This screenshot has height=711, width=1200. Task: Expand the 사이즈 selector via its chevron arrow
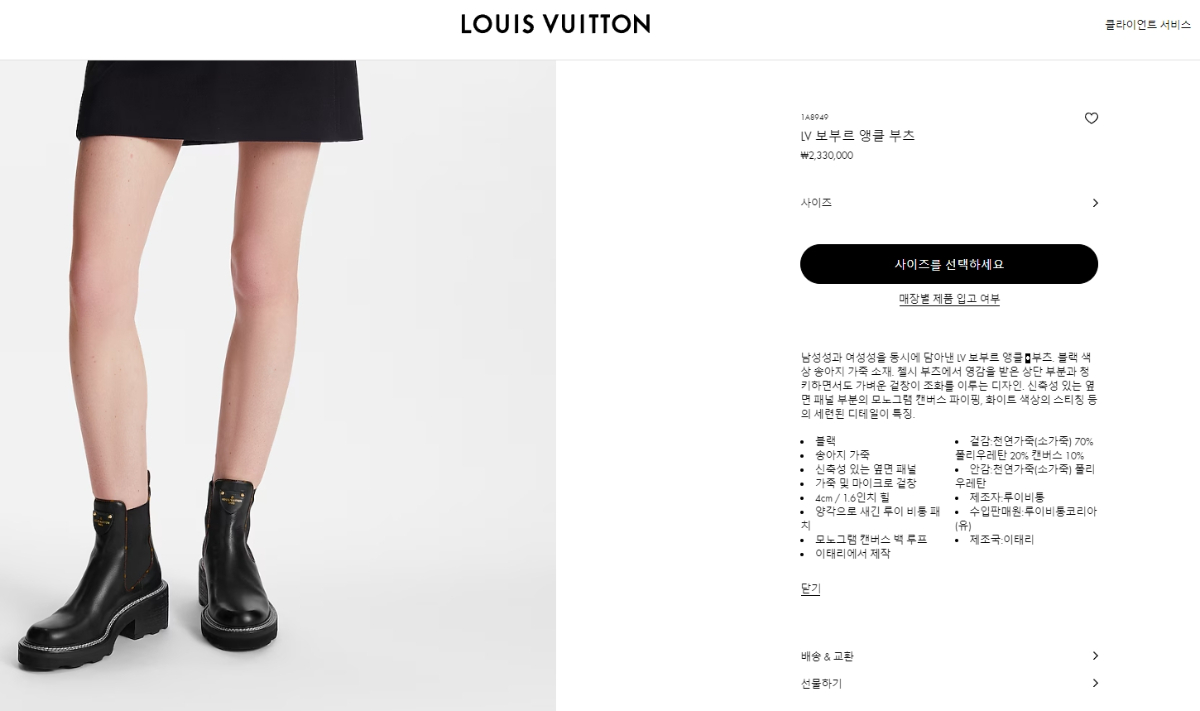pyautogui.click(x=1095, y=203)
